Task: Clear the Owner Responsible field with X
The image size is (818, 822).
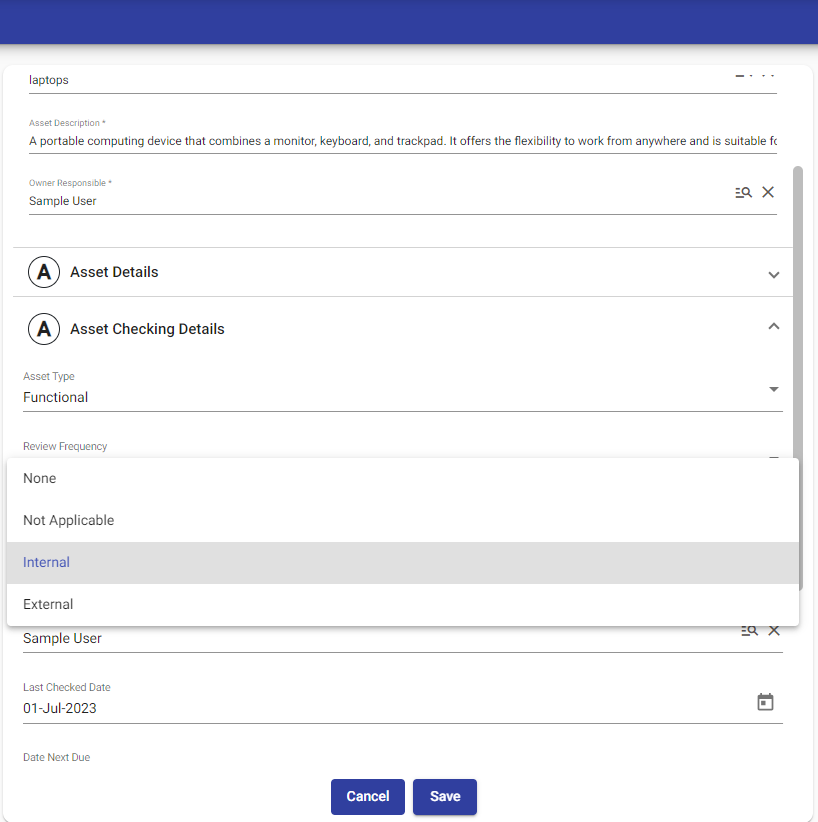Action: tap(768, 192)
